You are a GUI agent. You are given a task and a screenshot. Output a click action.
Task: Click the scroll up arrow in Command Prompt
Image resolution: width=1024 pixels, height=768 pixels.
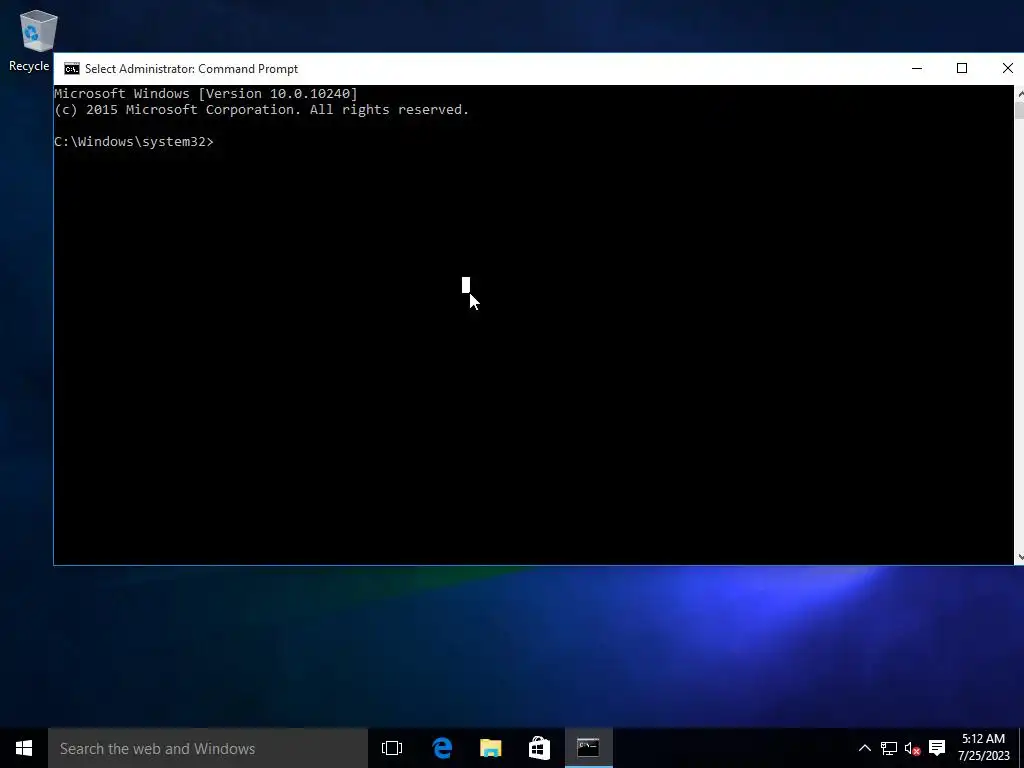1019,93
